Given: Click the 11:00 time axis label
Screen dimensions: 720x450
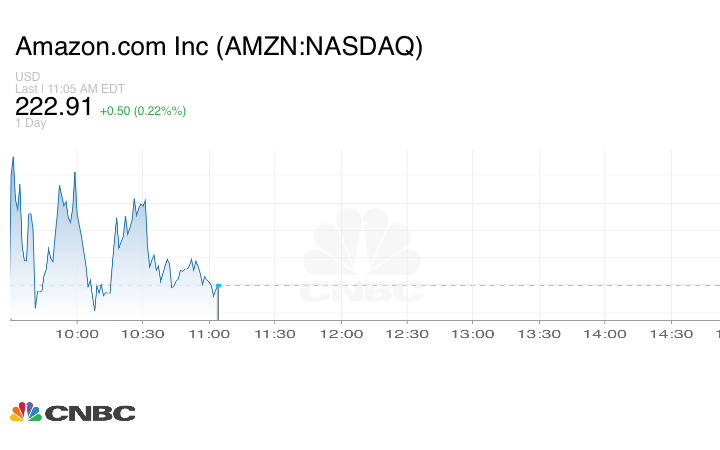Looking at the screenshot, I should pos(209,334).
